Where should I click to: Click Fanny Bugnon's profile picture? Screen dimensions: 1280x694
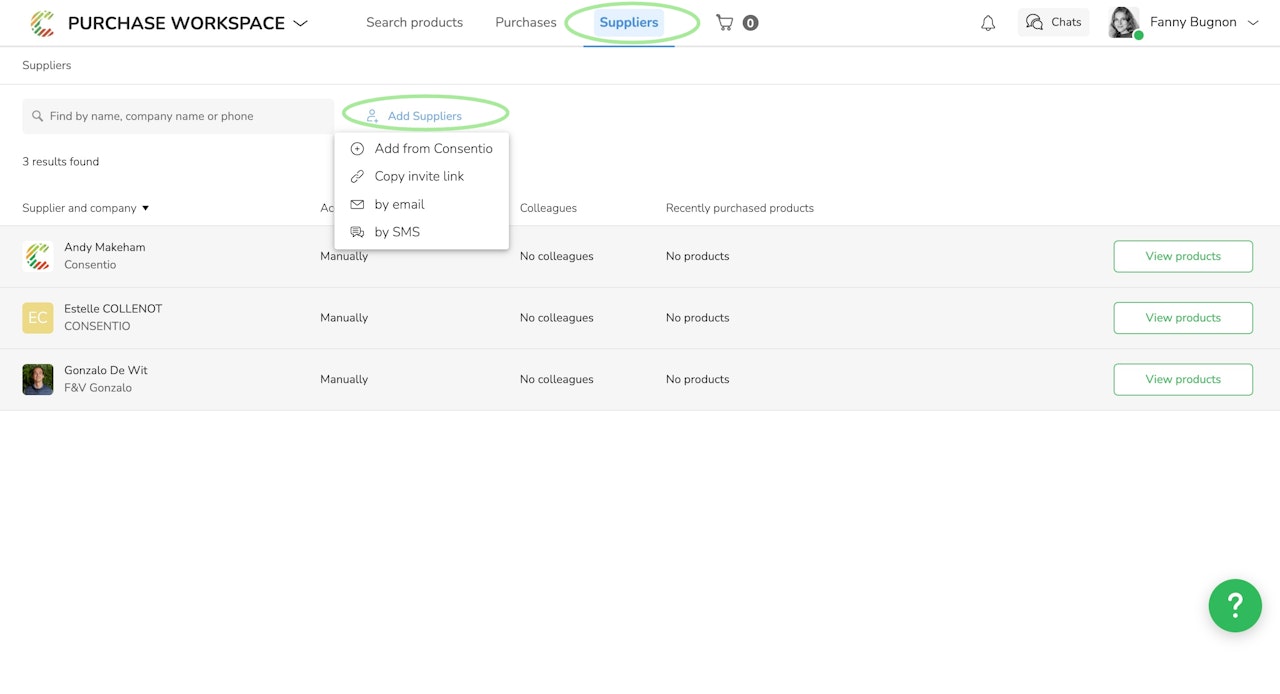click(x=1124, y=22)
